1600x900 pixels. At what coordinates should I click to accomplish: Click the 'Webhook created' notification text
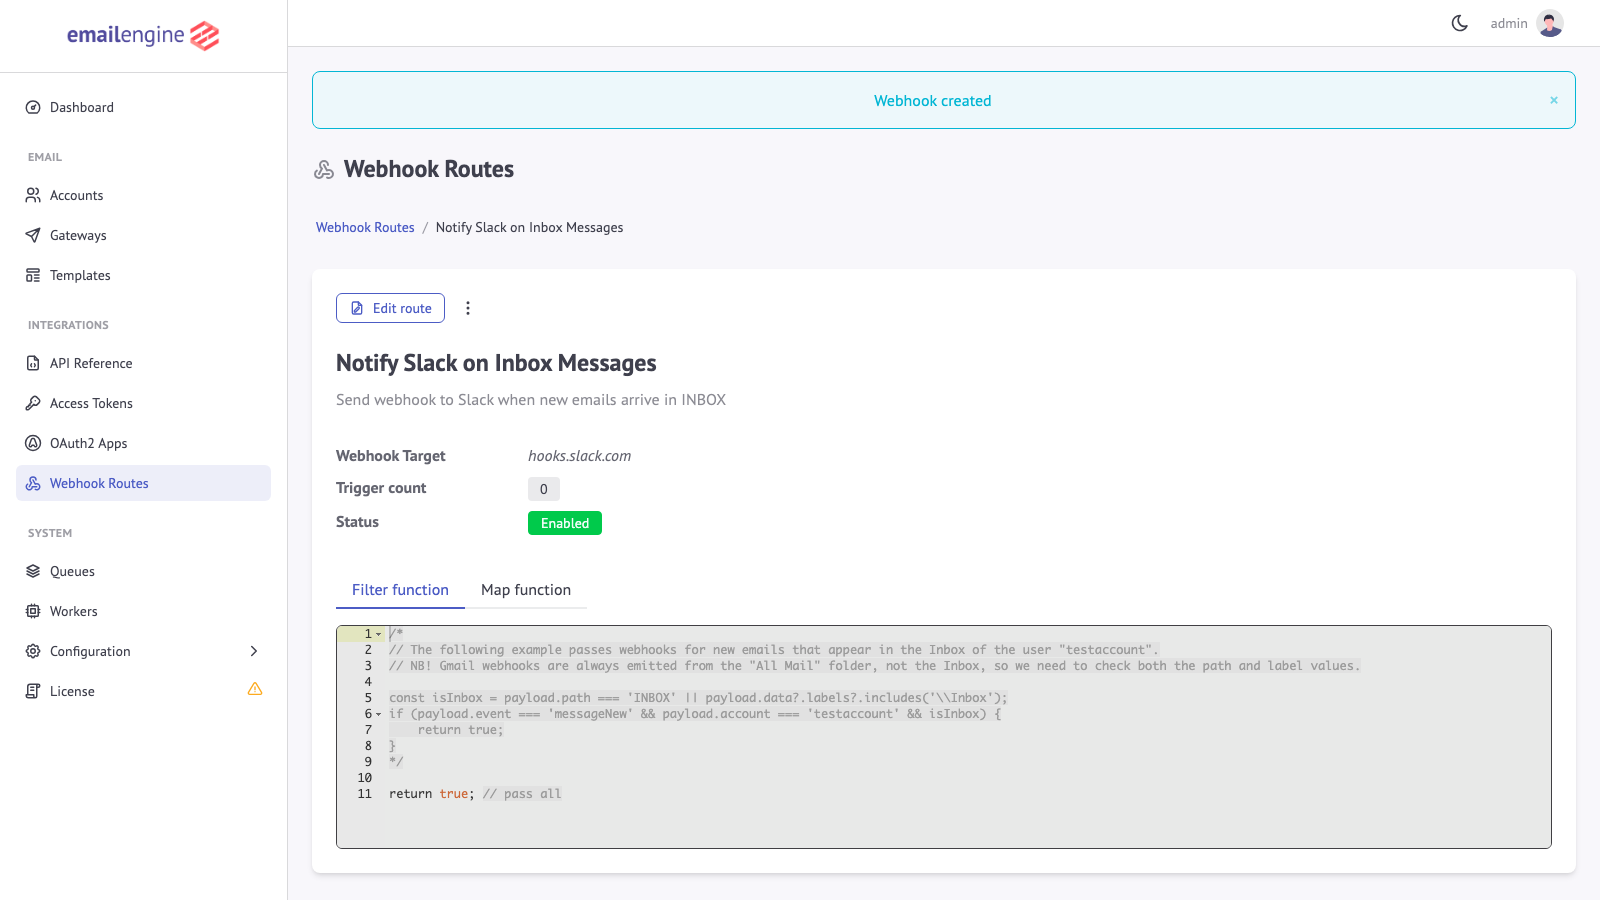[933, 101]
